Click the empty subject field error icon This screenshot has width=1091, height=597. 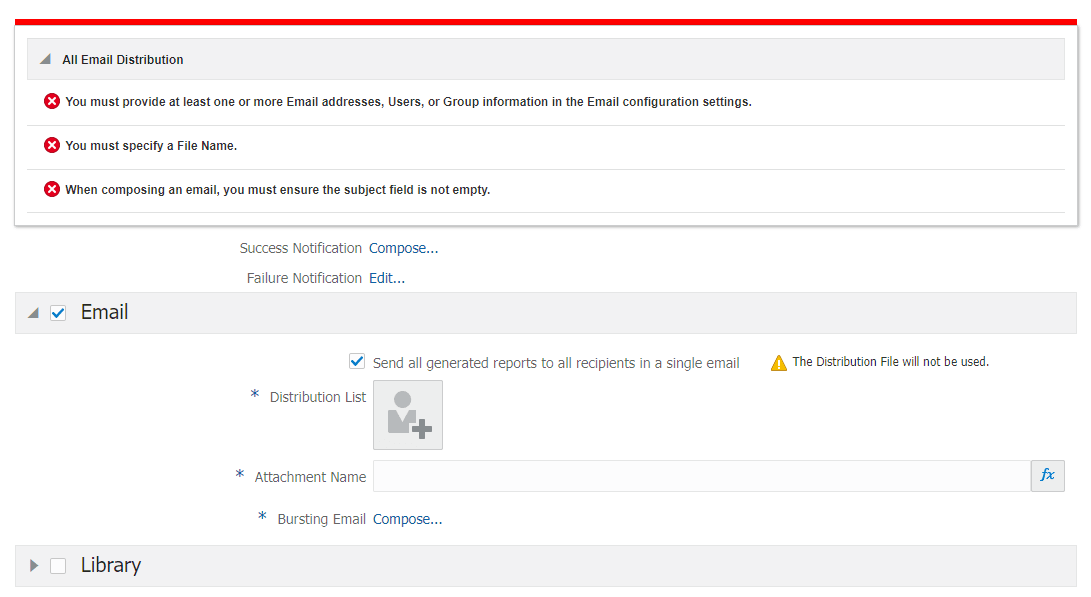pos(52,189)
